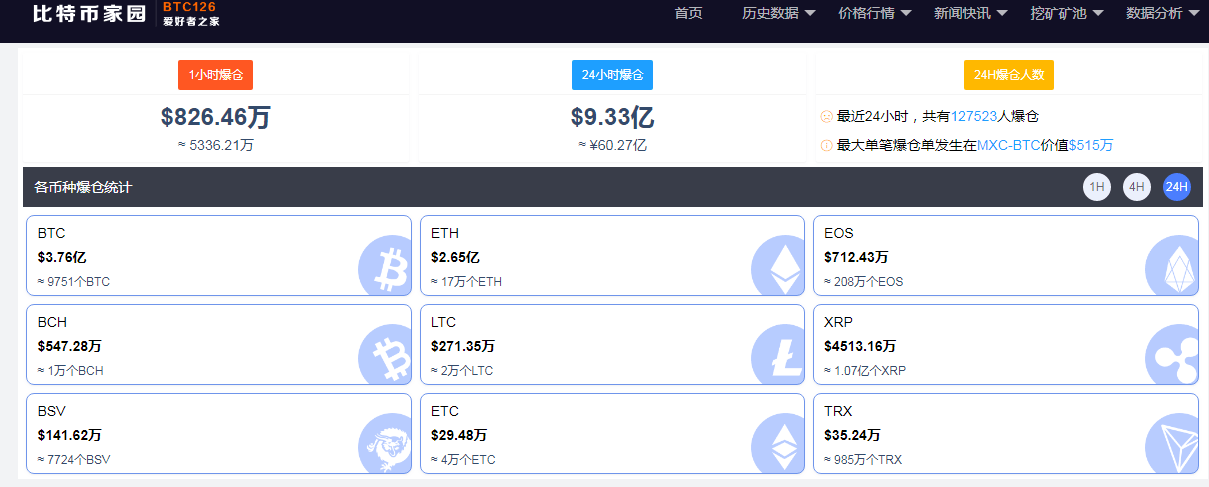The height and width of the screenshot is (487, 1209).
Task: Click ETH amount $2.65亿
Action: [x=455, y=257]
